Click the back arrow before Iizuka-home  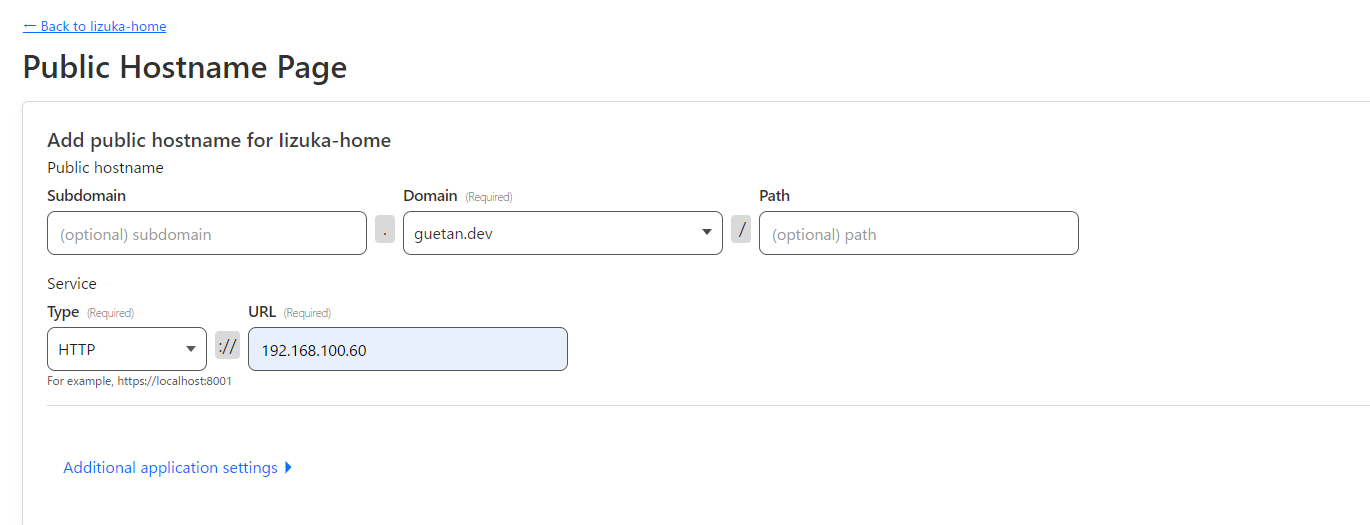point(30,26)
